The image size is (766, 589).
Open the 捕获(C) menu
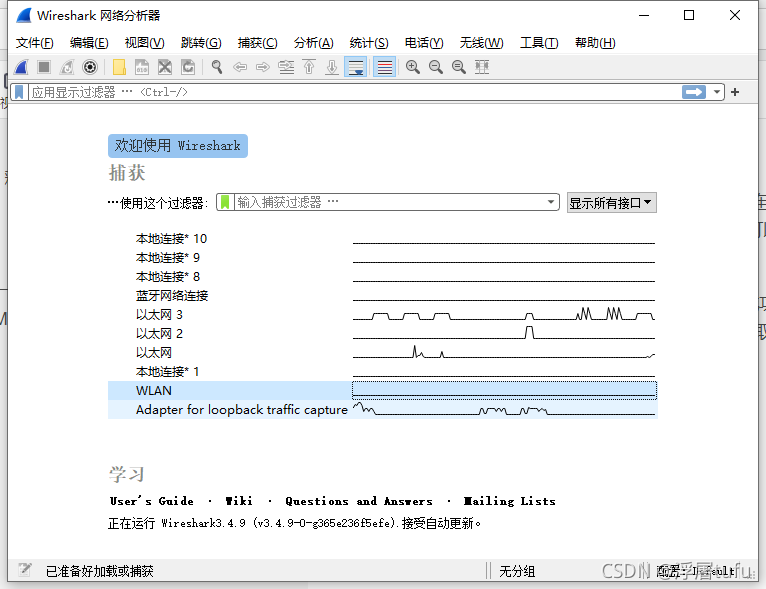coord(257,43)
